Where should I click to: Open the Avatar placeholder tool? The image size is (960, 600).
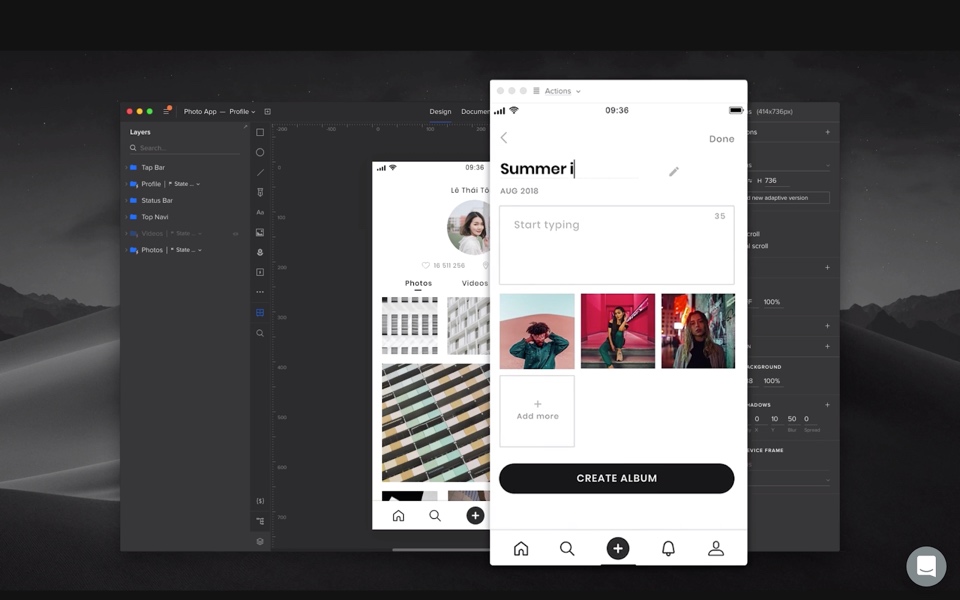[x=260, y=252]
